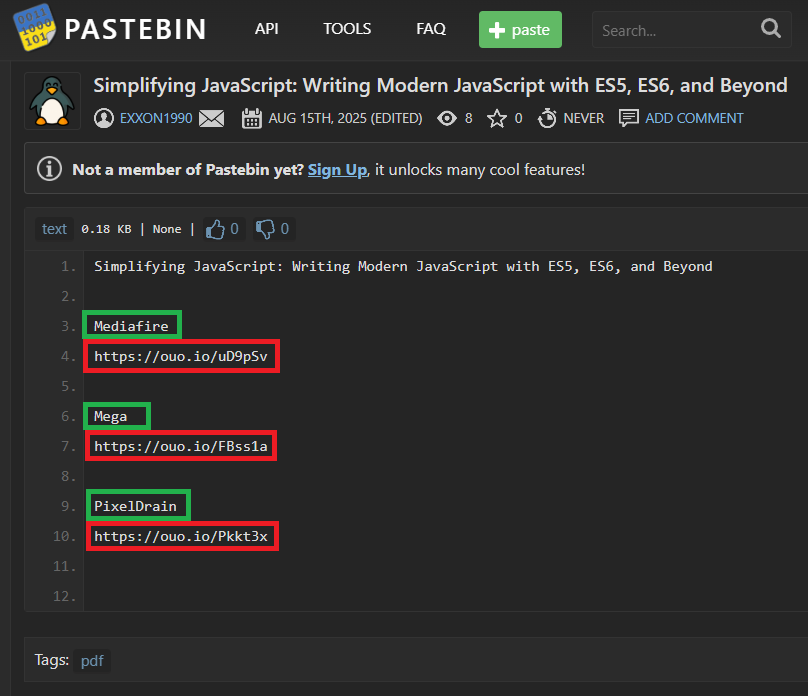This screenshot has width=808, height=696.
Task: Click the thumbs up like icon
Action: (215, 229)
